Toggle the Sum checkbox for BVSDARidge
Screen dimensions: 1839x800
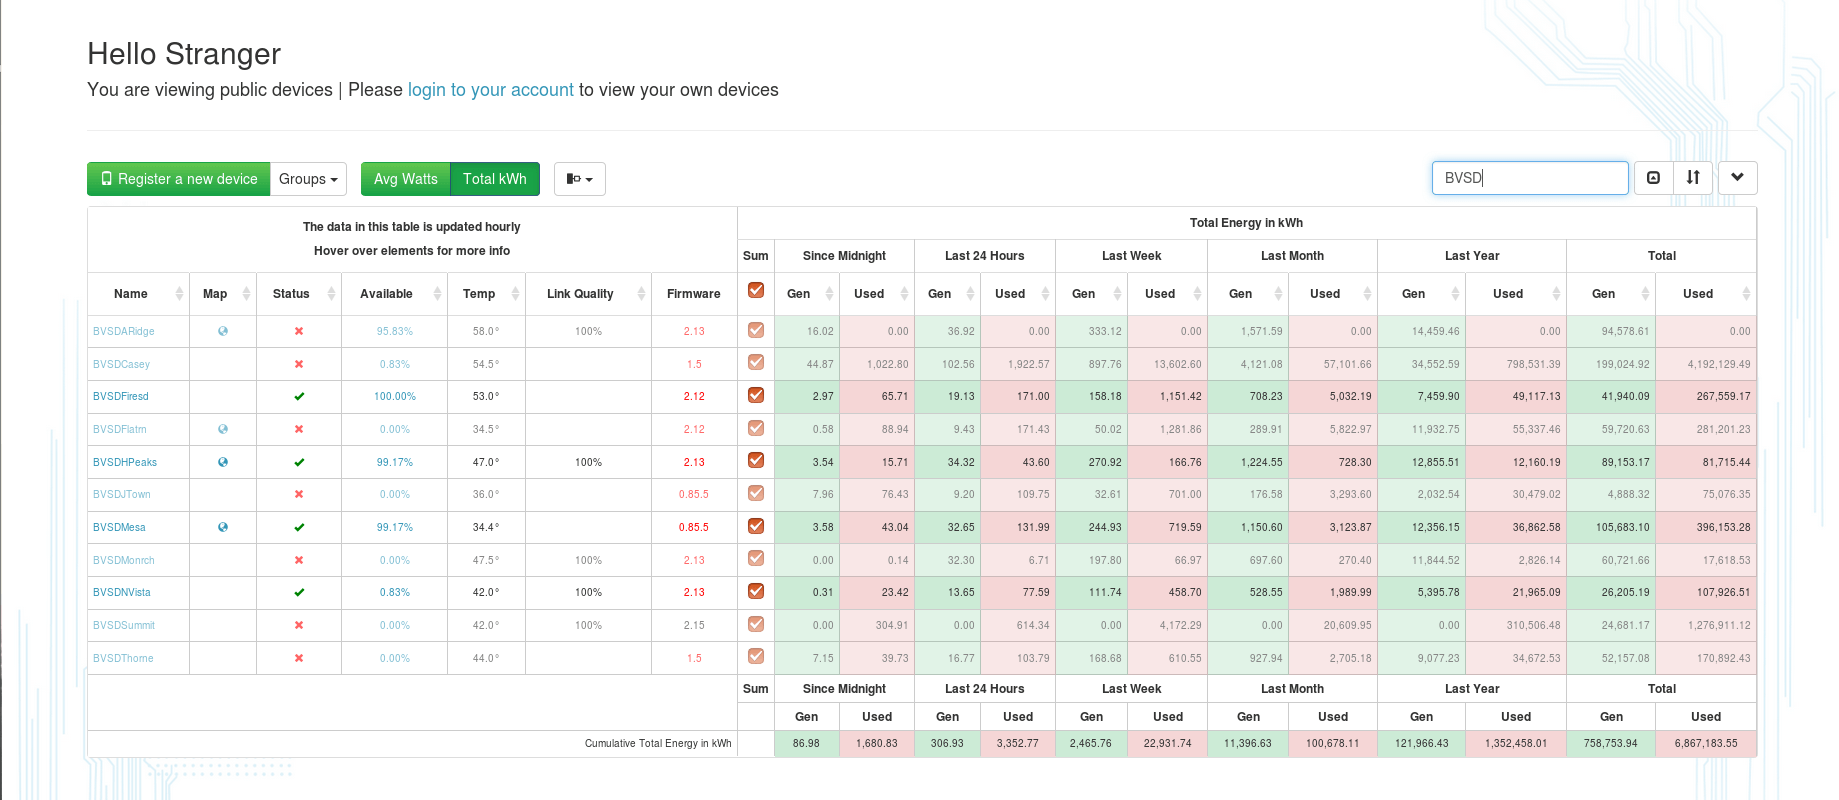point(756,330)
